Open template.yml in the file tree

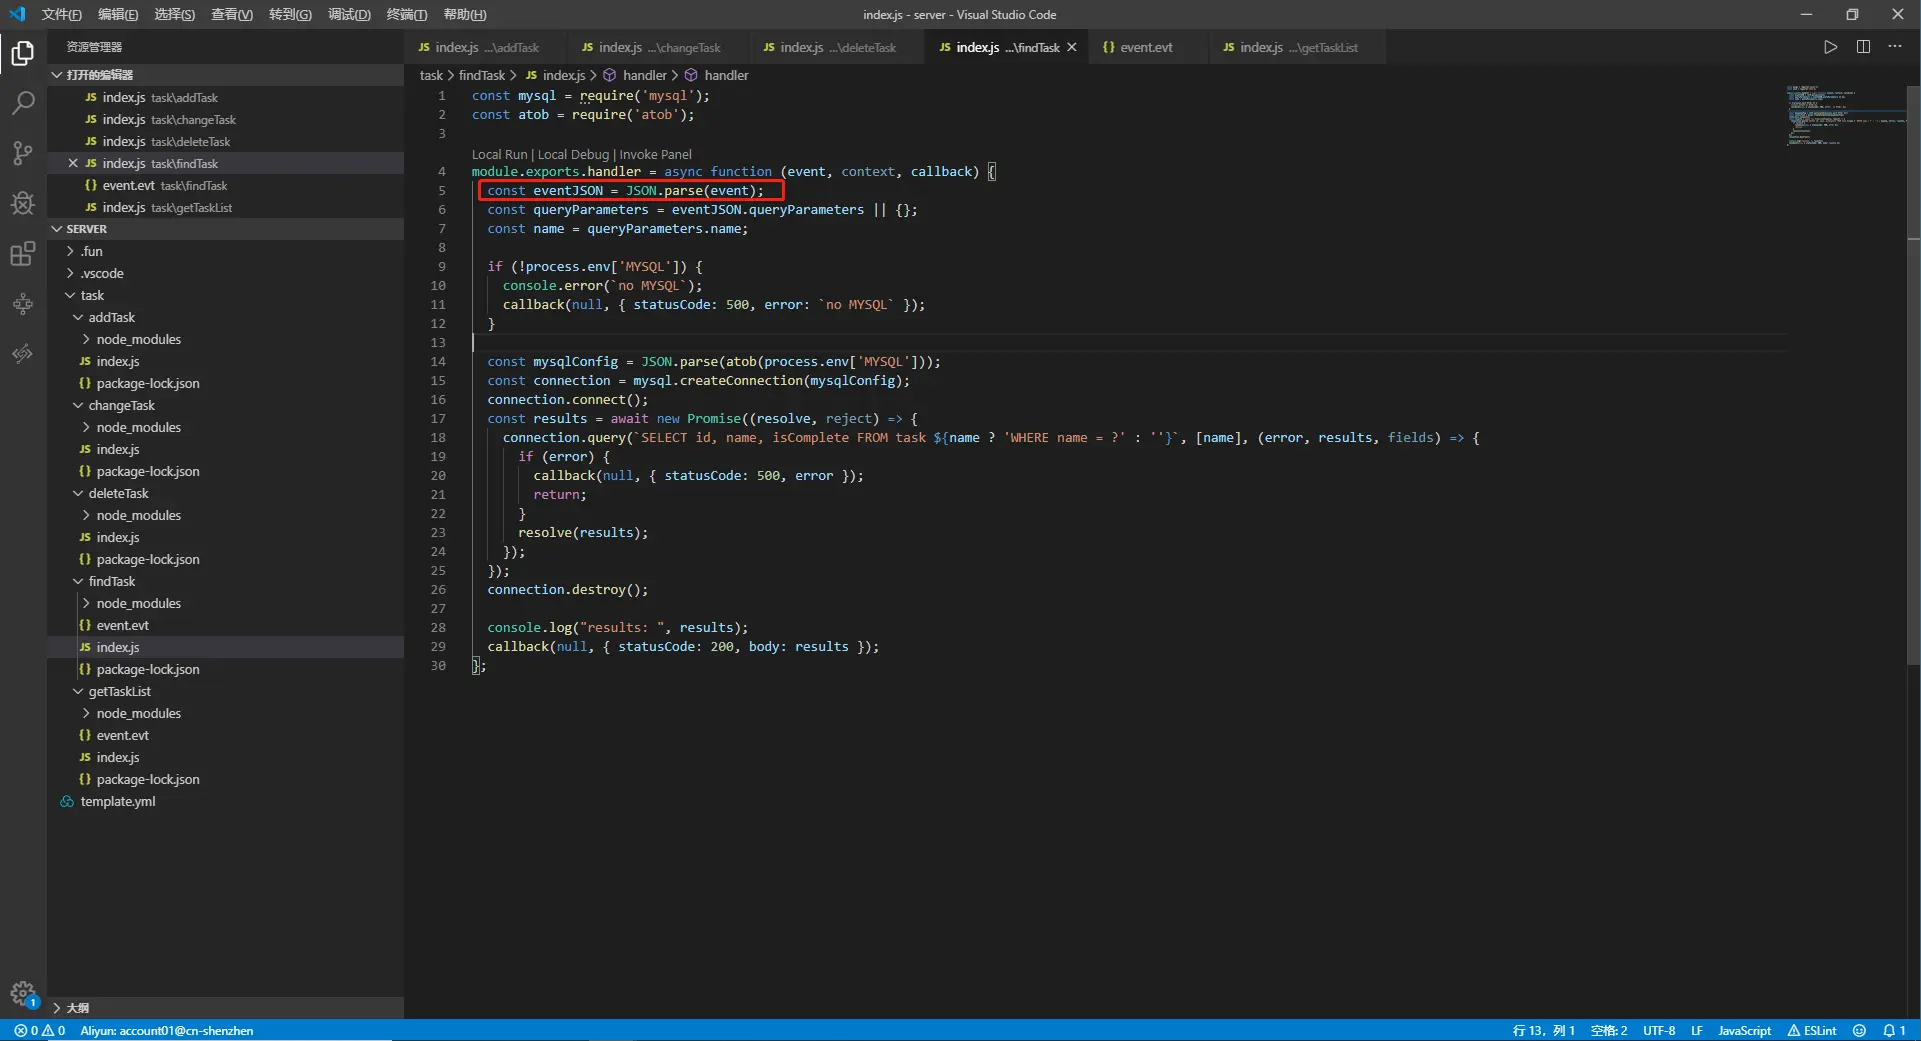click(x=117, y=801)
